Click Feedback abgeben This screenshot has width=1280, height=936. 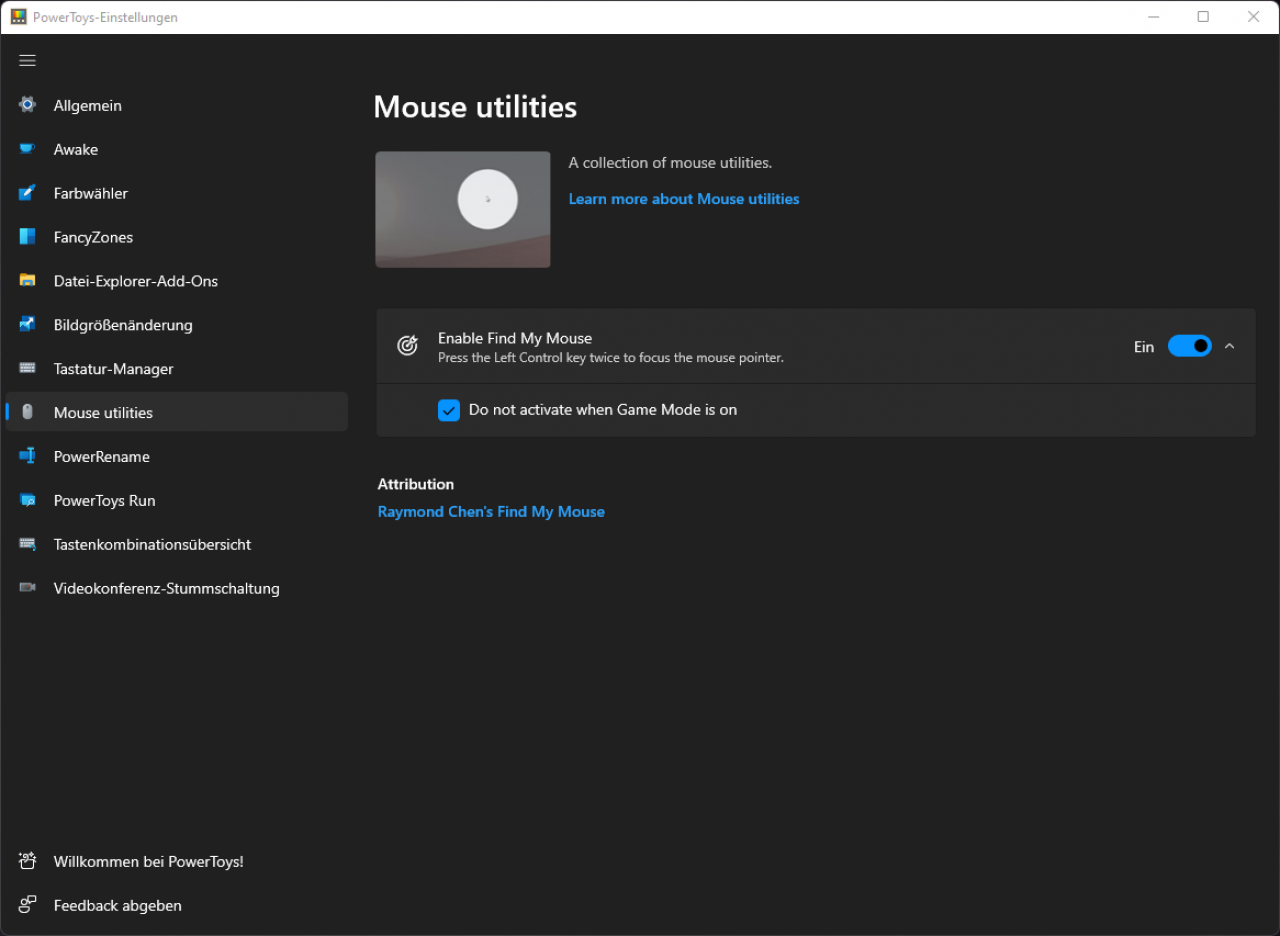tap(176, 905)
